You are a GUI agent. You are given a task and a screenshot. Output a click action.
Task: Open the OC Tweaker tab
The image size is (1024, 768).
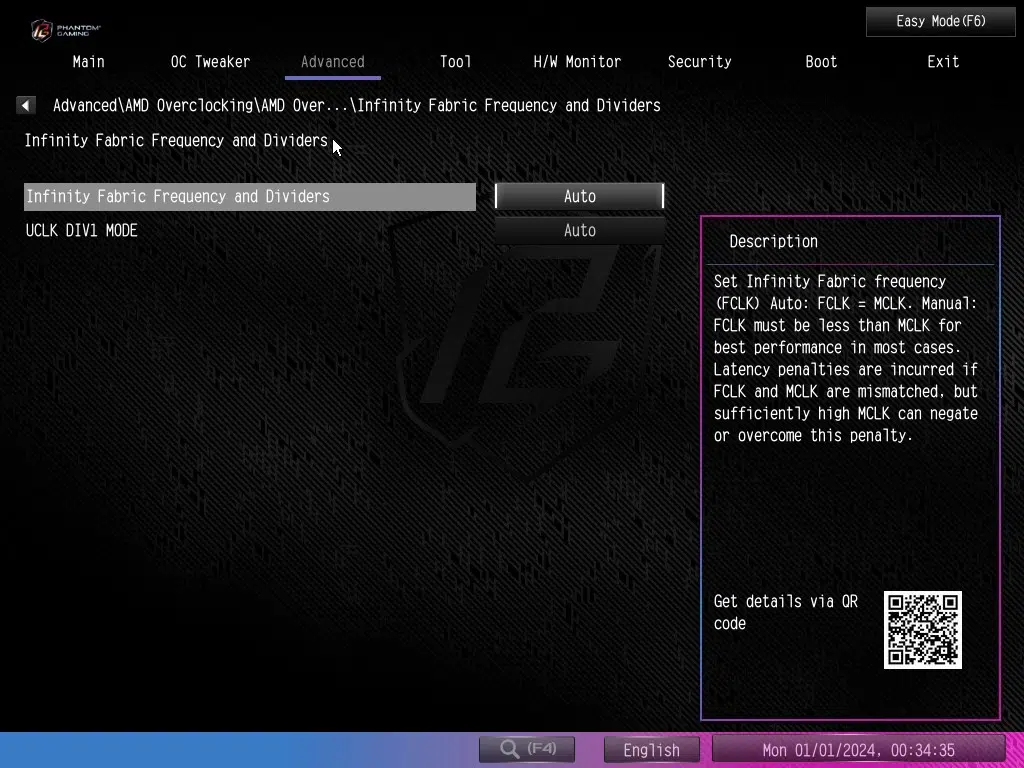coord(210,62)
